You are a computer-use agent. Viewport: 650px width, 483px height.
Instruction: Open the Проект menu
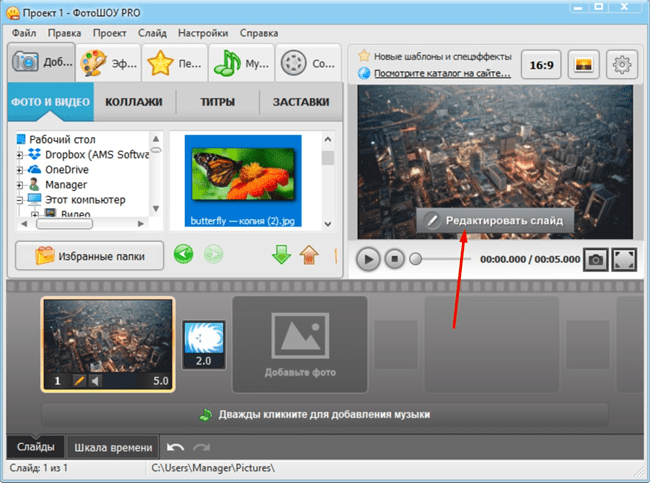pos(109,33)
